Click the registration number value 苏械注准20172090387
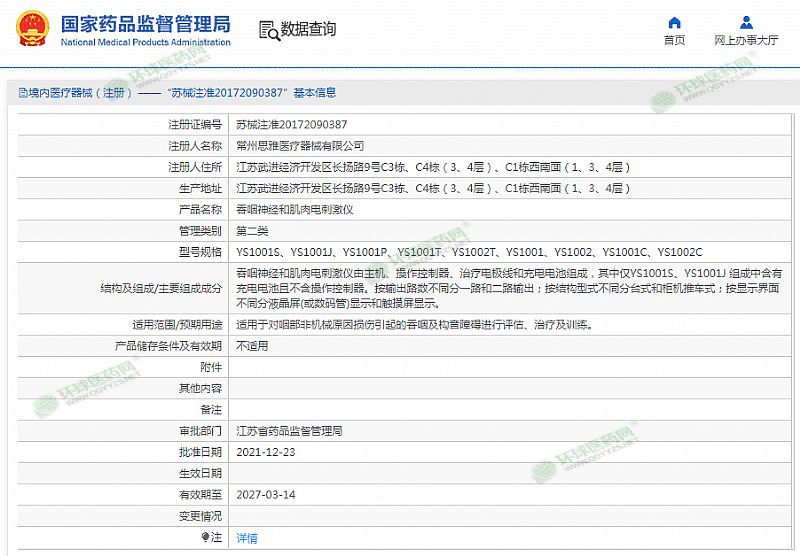Screen dimensions: 800x556 [x=291, y=125]
